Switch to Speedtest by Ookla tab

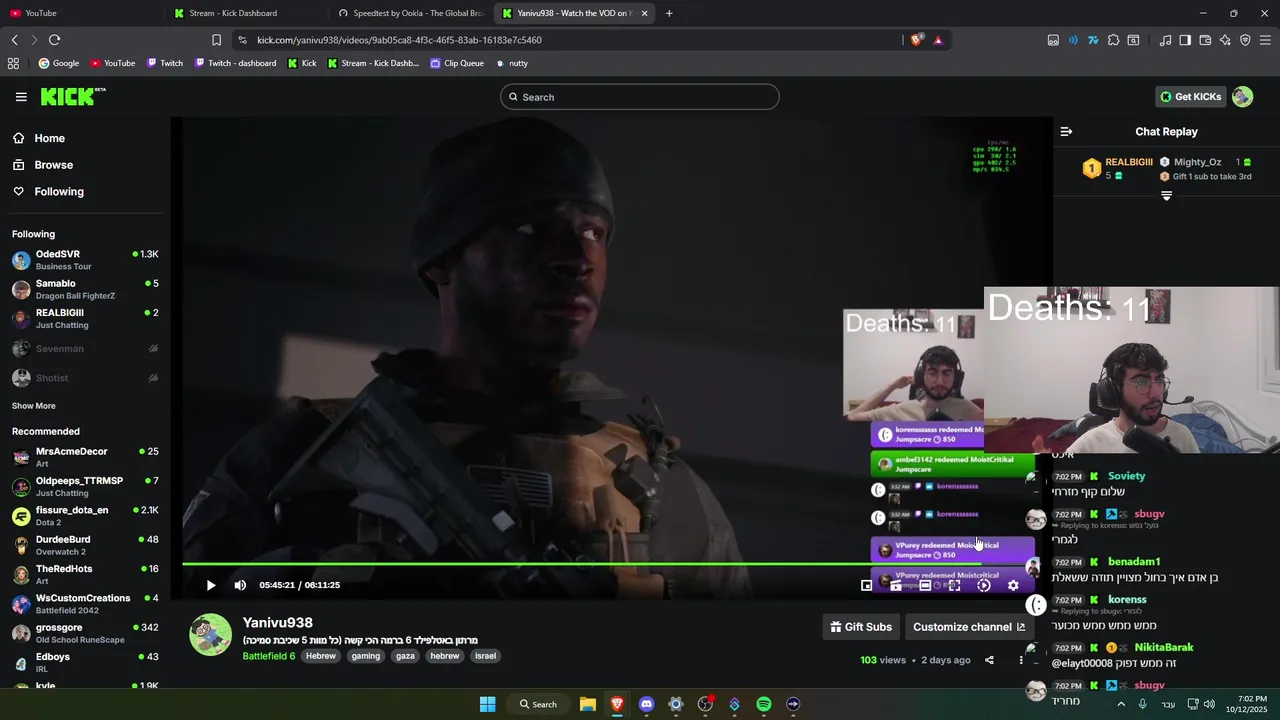point(411,13)
